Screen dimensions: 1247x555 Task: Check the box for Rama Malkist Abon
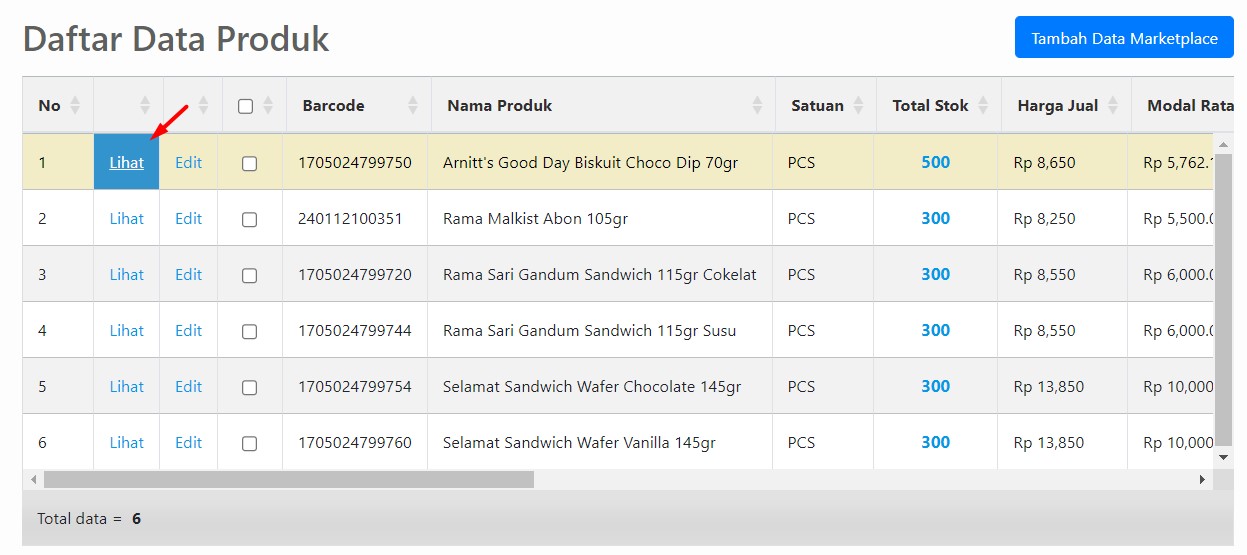coord(249,219)
